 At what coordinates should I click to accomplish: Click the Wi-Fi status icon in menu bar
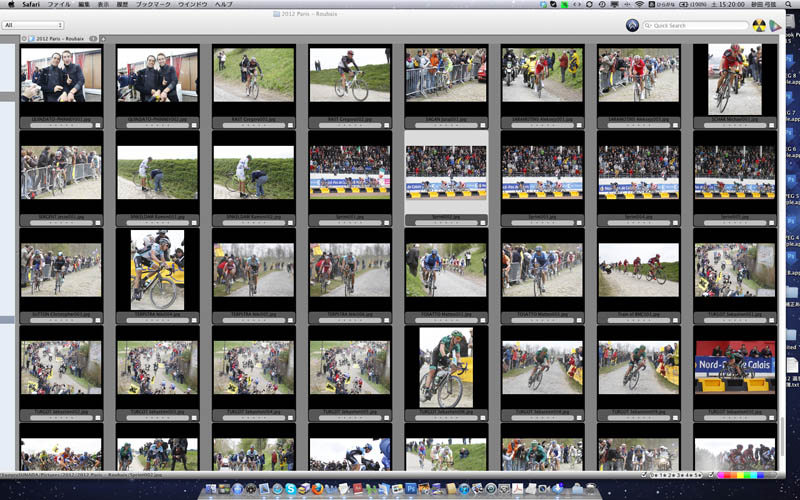639,4
